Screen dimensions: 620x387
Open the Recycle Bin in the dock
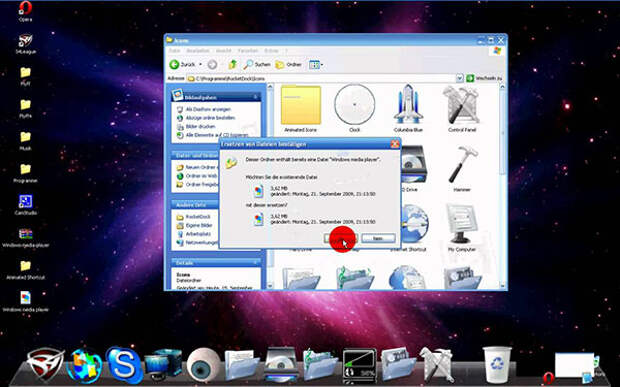(x=497, y=364)
